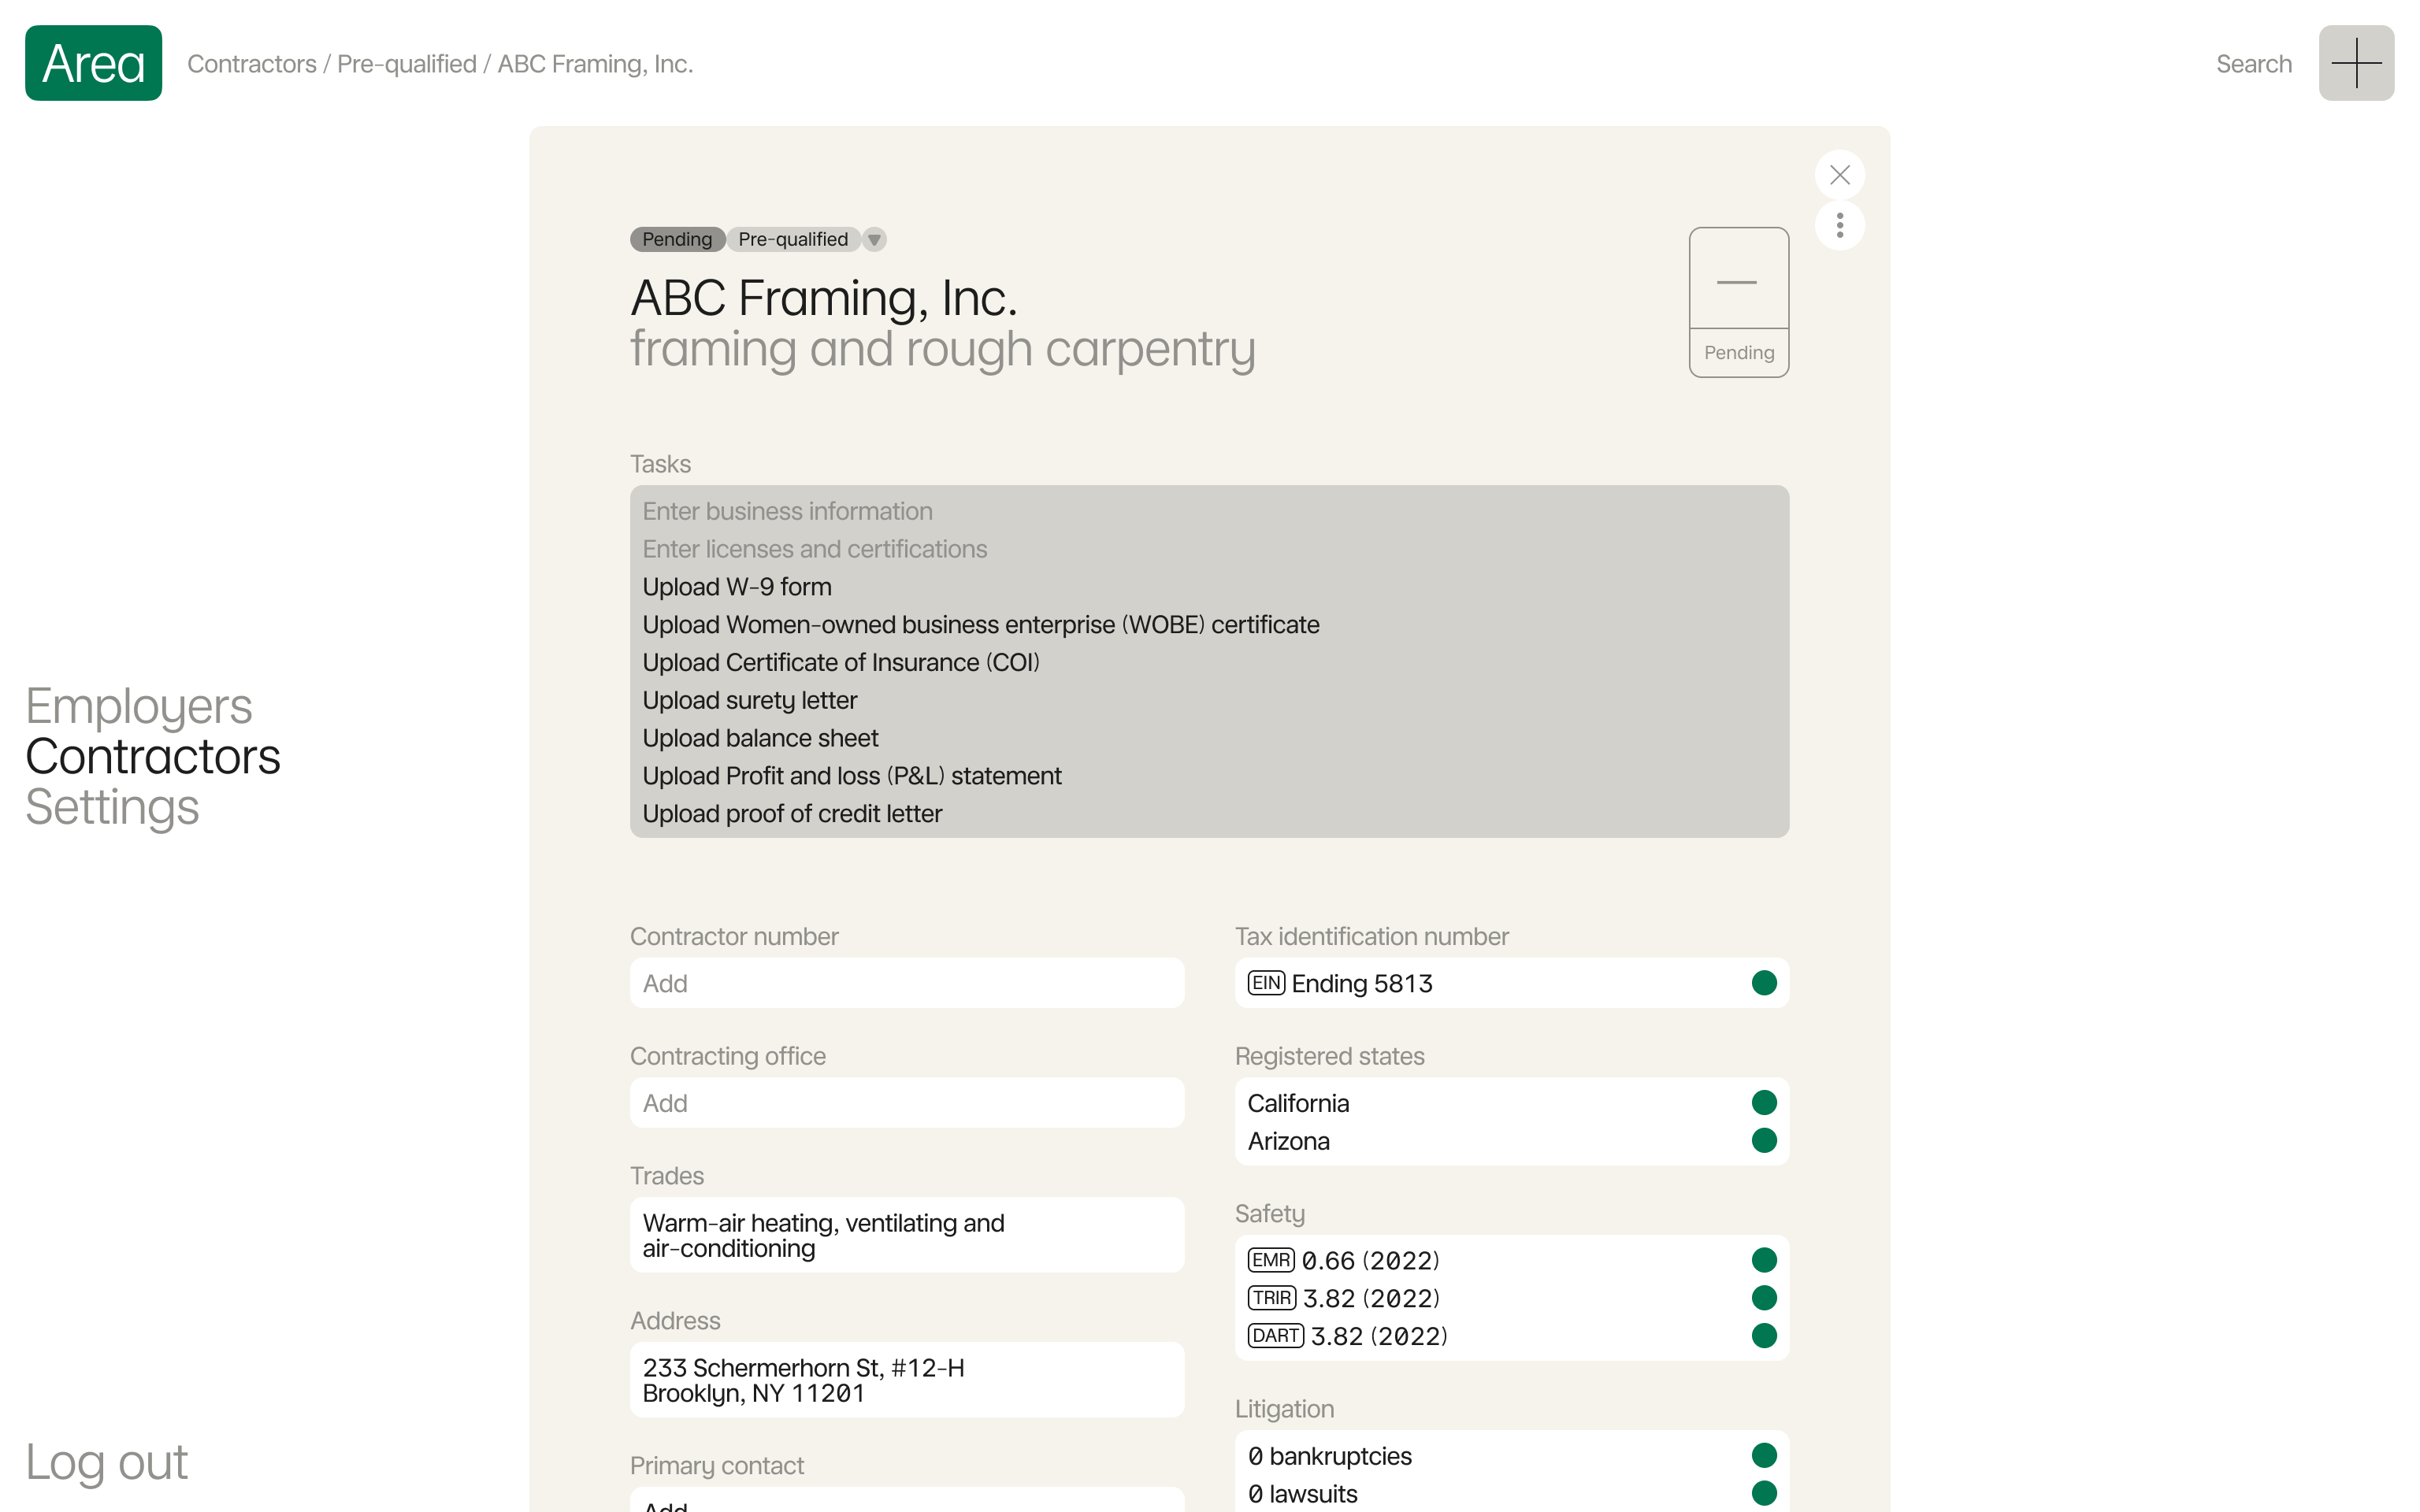Click the Trades field

(907, 1235)
